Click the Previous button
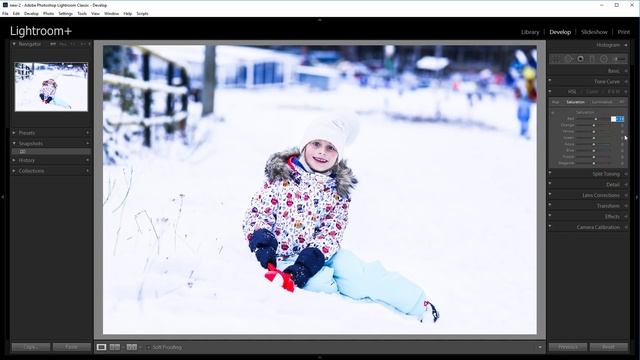 [x=568, y=347]
